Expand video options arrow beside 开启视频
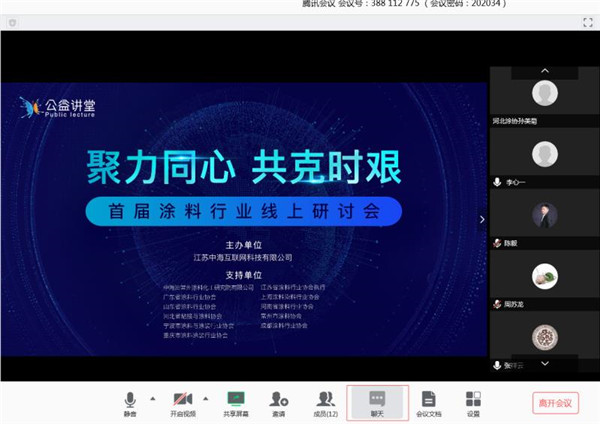 click(x=207, y=398)
